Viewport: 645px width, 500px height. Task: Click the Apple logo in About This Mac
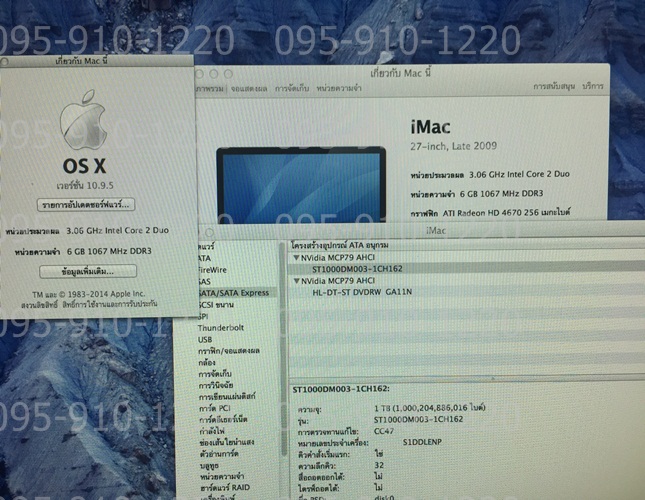pos(83,120)
